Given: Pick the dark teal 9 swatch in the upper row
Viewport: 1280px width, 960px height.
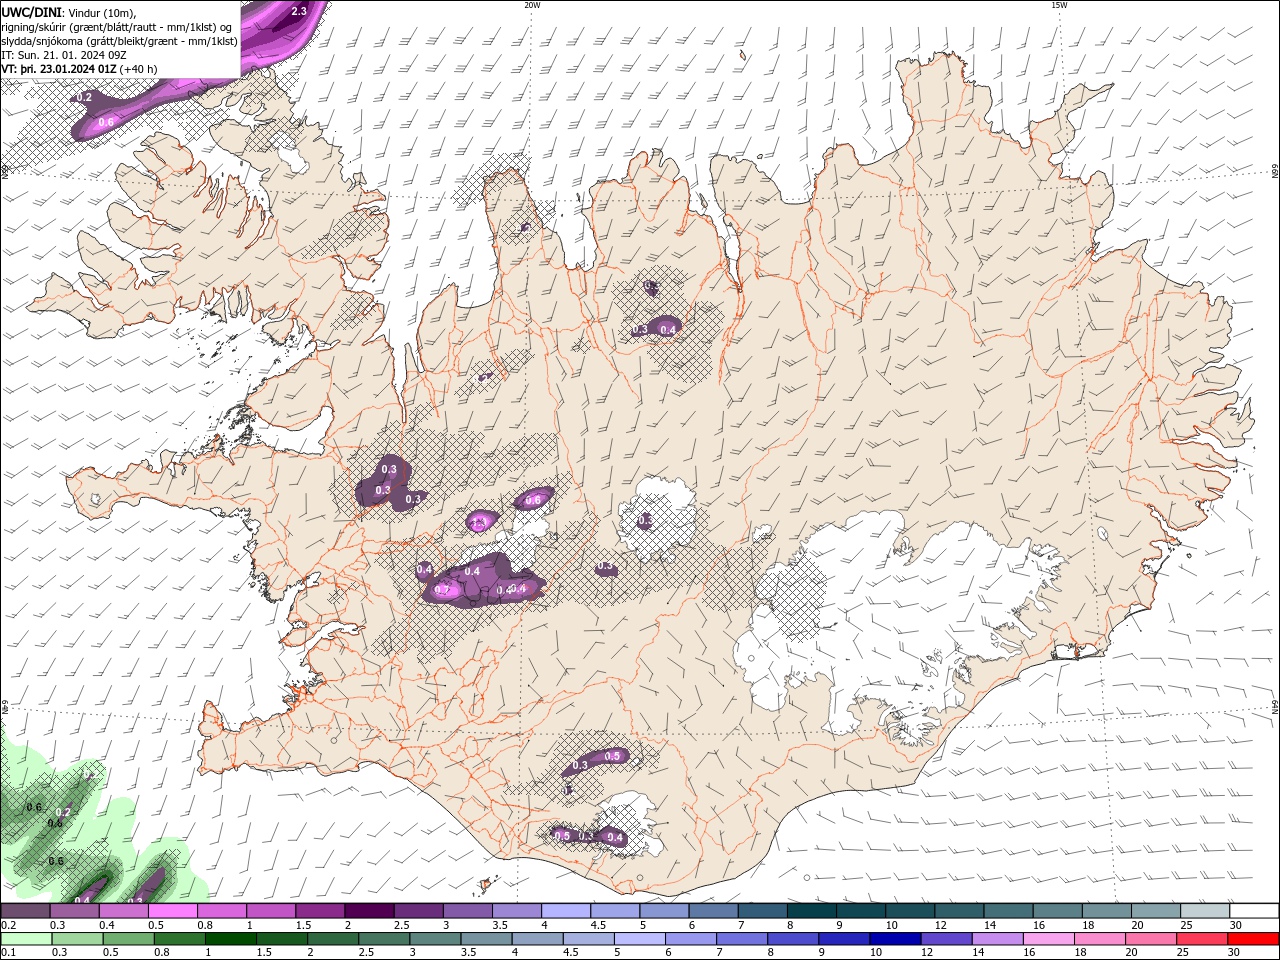Looking at the screenshot, I should [x=860, y=911].
